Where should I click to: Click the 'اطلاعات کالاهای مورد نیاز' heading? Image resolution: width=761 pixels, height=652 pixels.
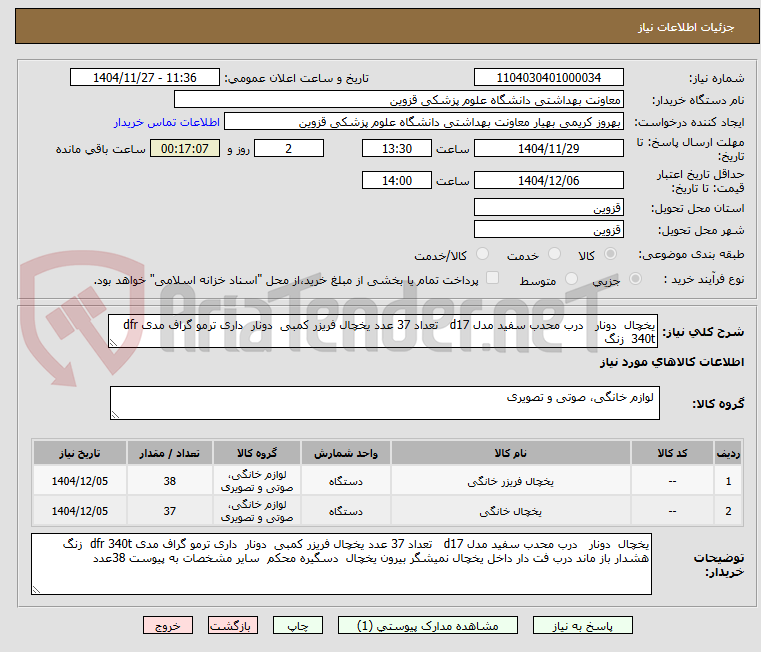[x=672, y=362]
